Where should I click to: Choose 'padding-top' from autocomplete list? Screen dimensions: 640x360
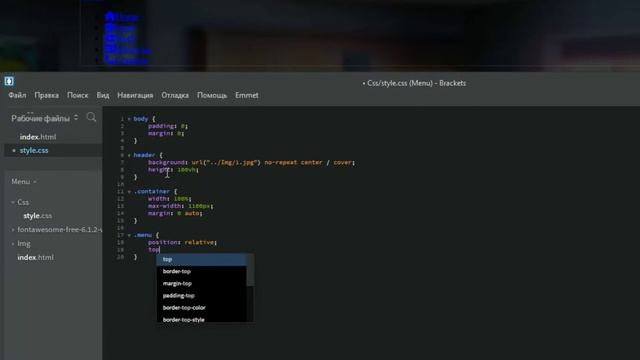[x=202, y=296]
